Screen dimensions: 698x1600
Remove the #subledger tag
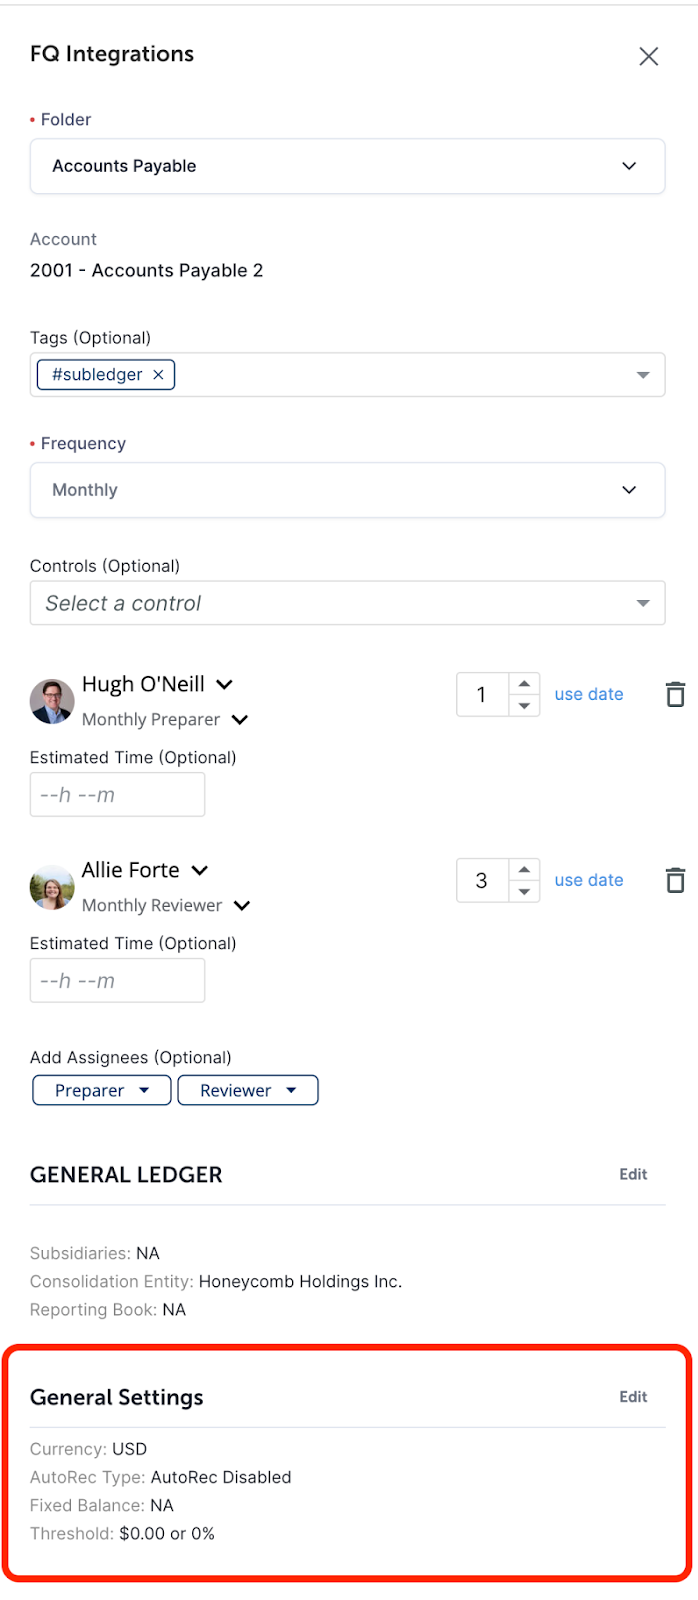point(158,375)
